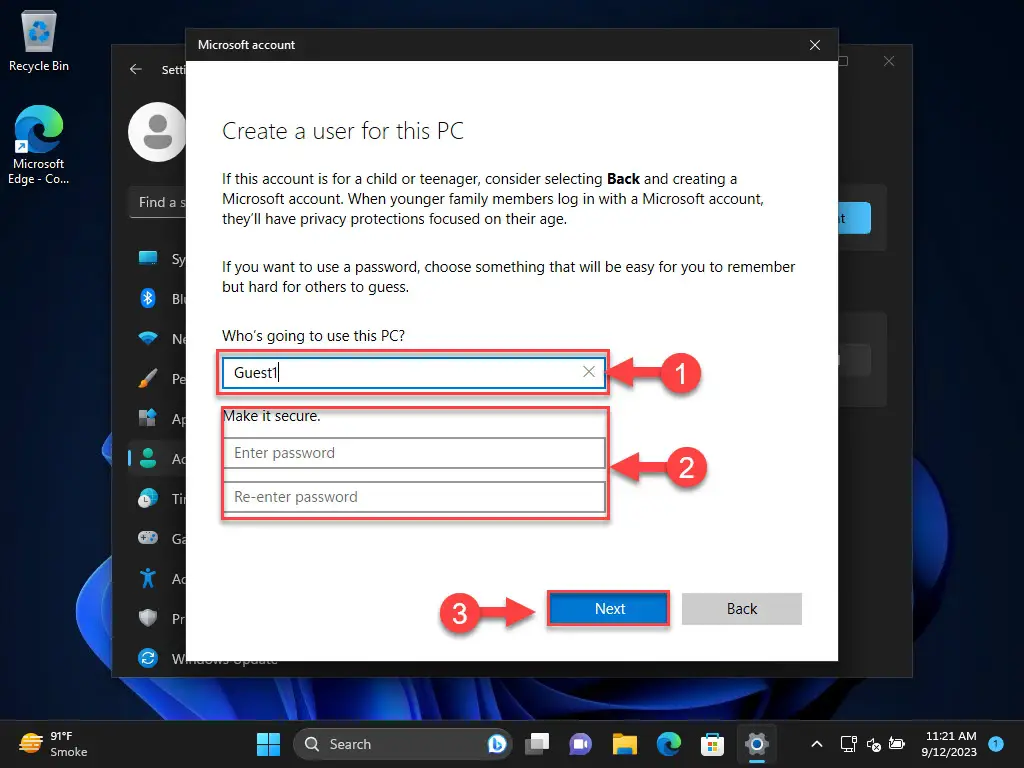
Task: Open the Teams Chat taskbar icon
Action: 580,744
